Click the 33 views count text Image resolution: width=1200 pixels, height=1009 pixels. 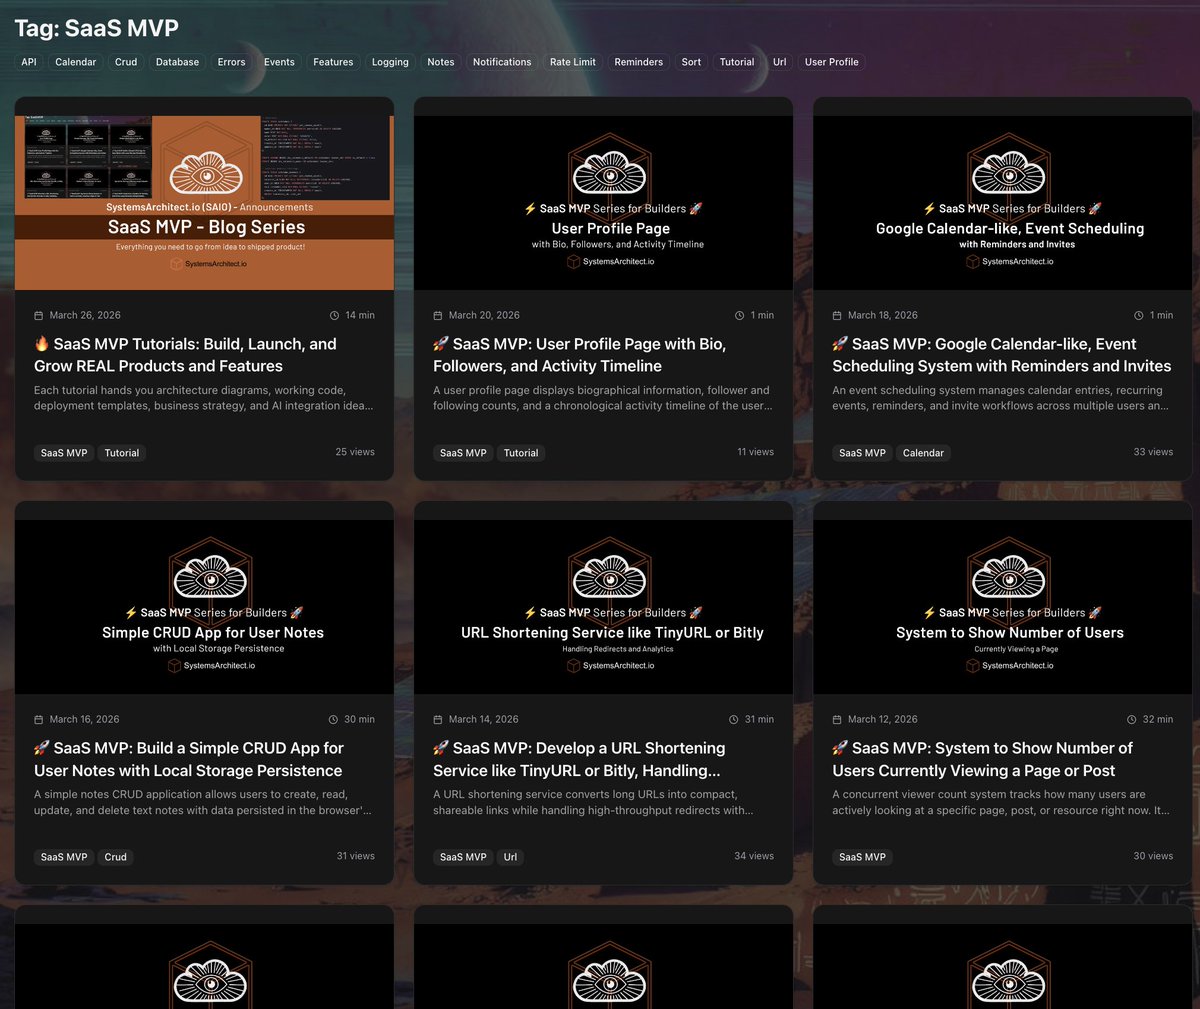(1153, 452)
